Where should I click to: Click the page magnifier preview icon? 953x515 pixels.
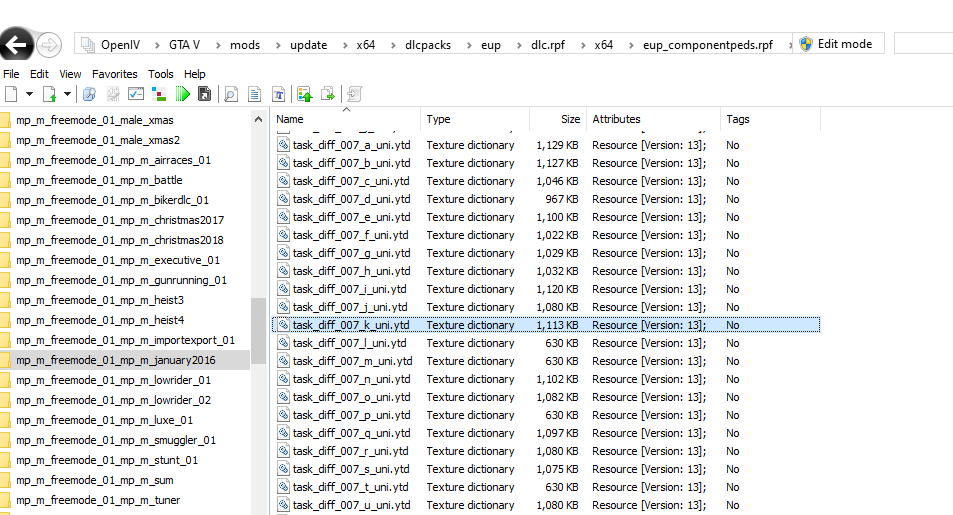(x=230, y=94)
